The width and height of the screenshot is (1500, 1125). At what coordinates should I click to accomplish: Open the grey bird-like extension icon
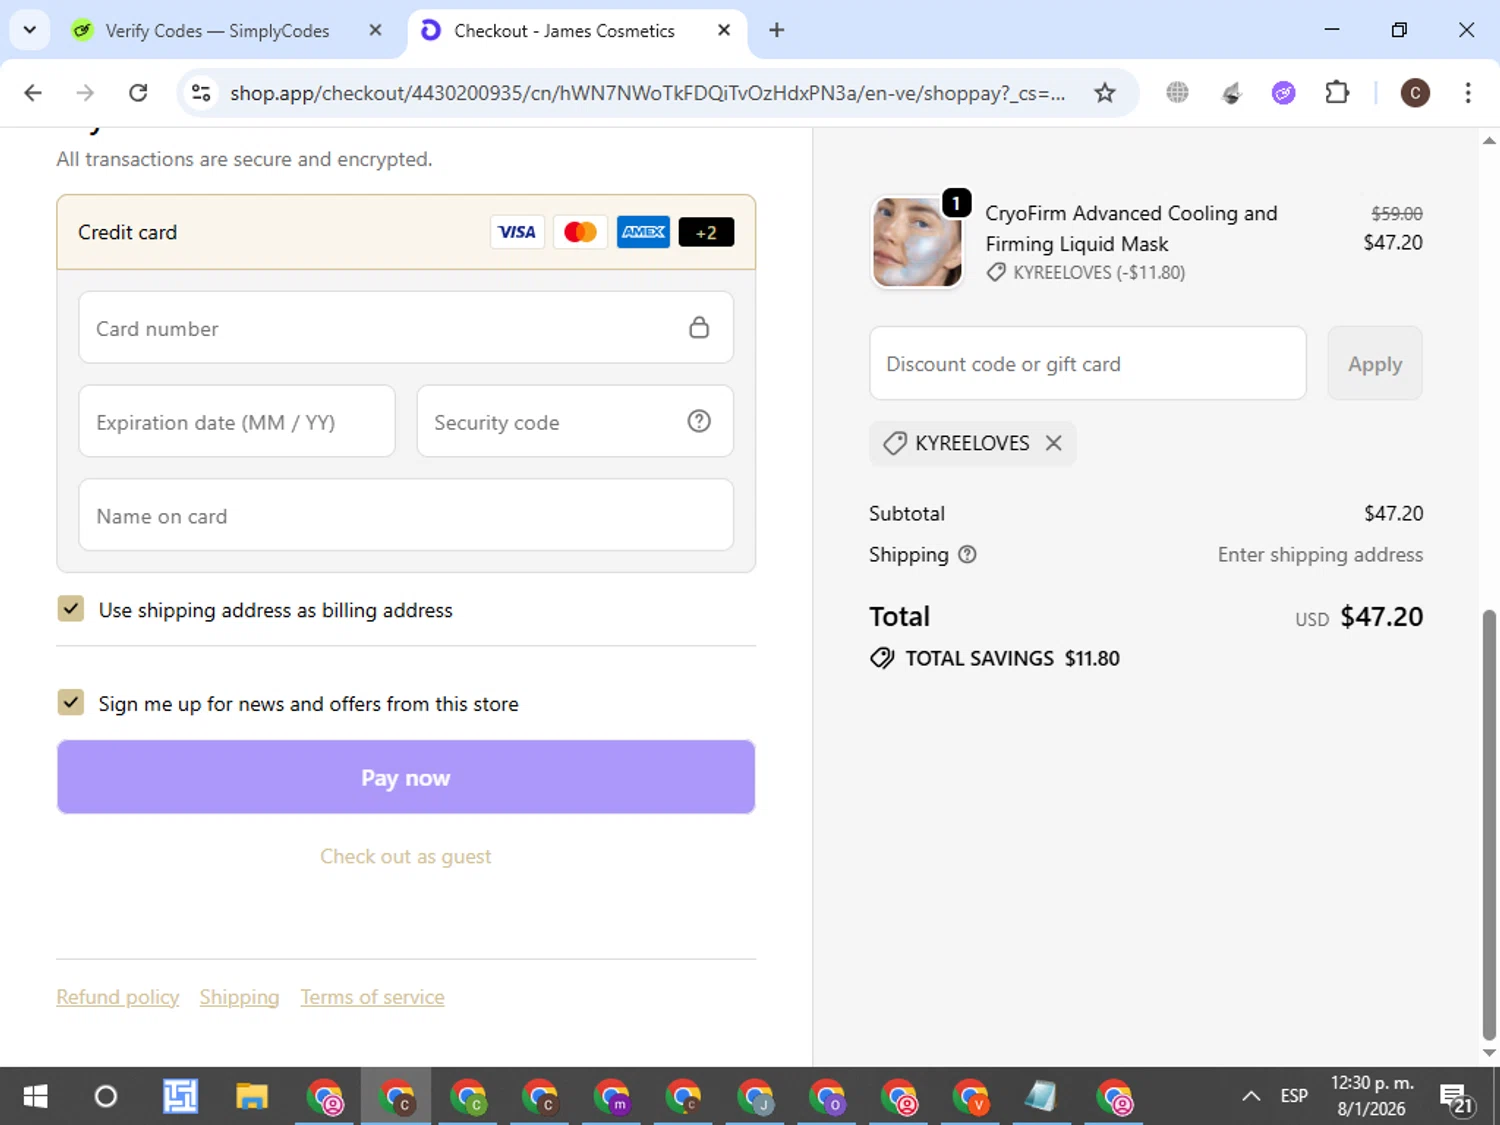click(x=1231, y=93)
